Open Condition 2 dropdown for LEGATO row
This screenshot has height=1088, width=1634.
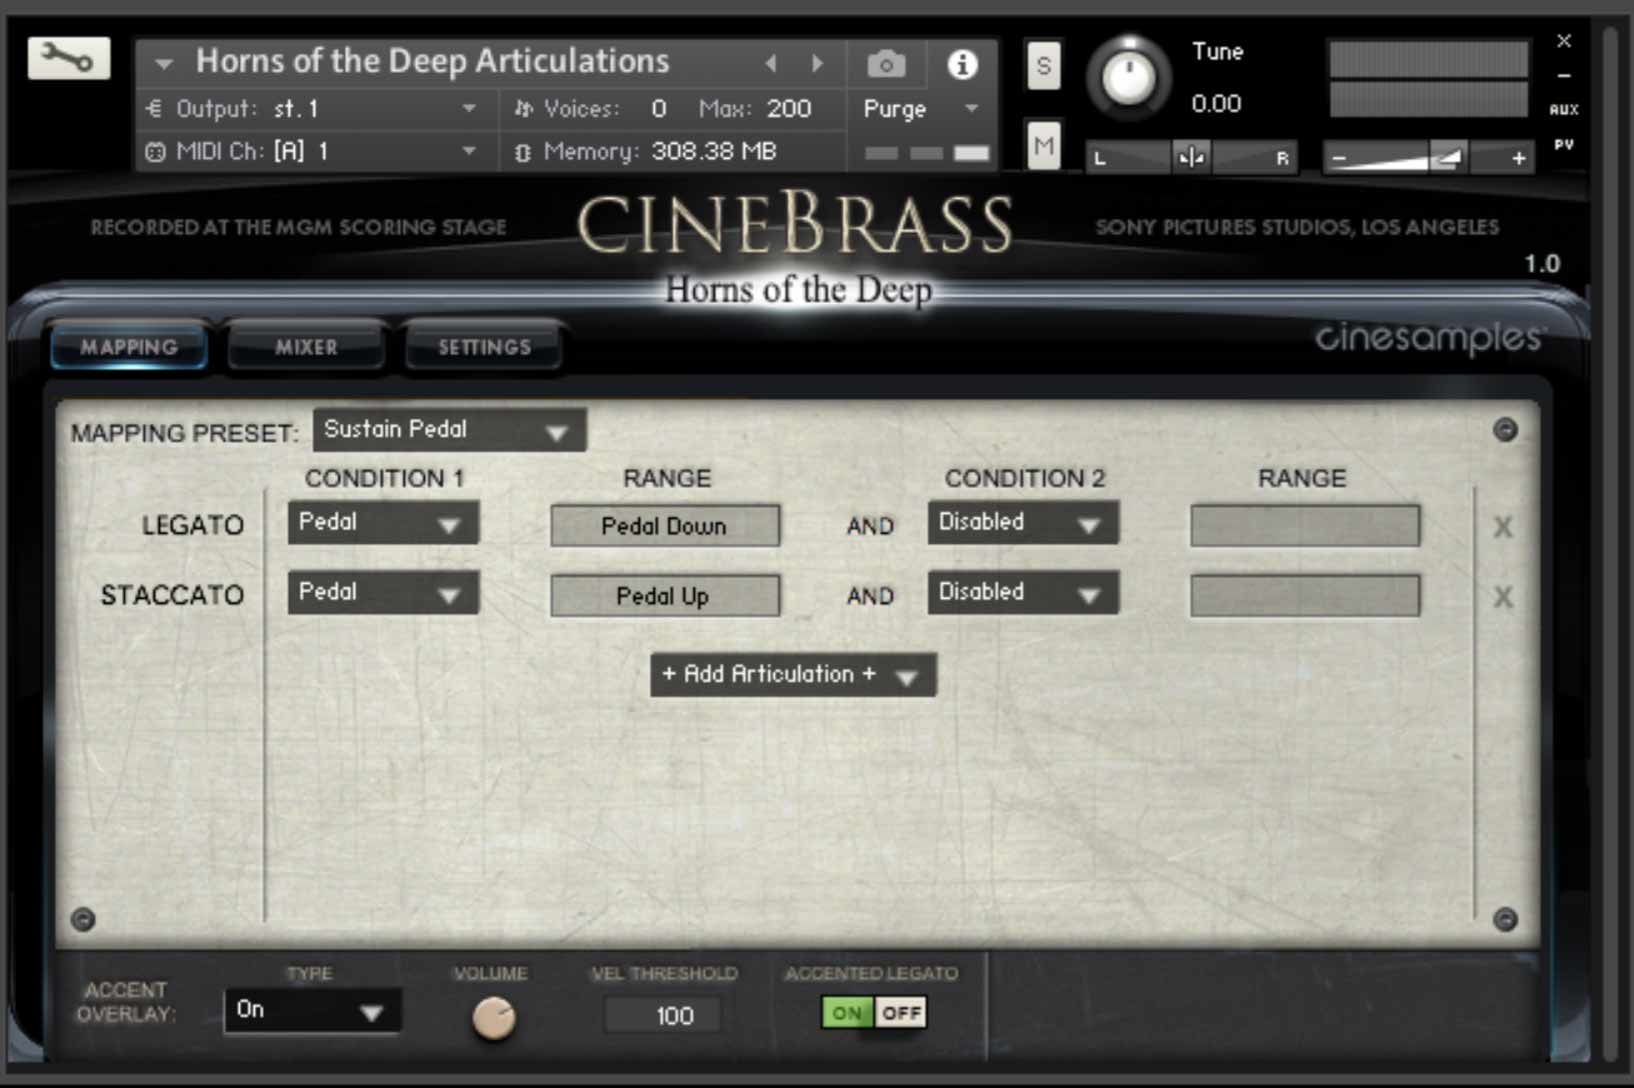pos(1021,522)
